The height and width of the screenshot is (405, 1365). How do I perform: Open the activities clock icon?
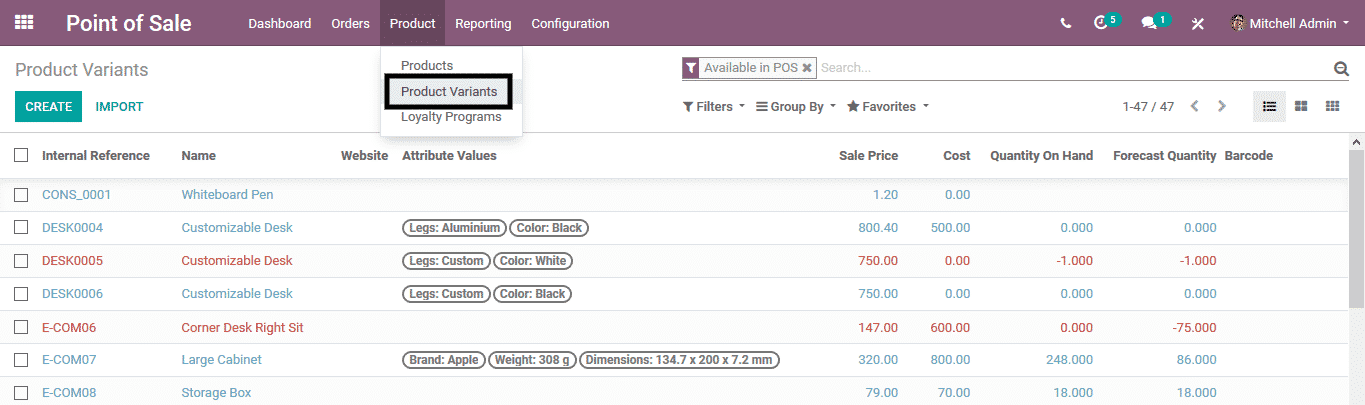[1102, 23]
